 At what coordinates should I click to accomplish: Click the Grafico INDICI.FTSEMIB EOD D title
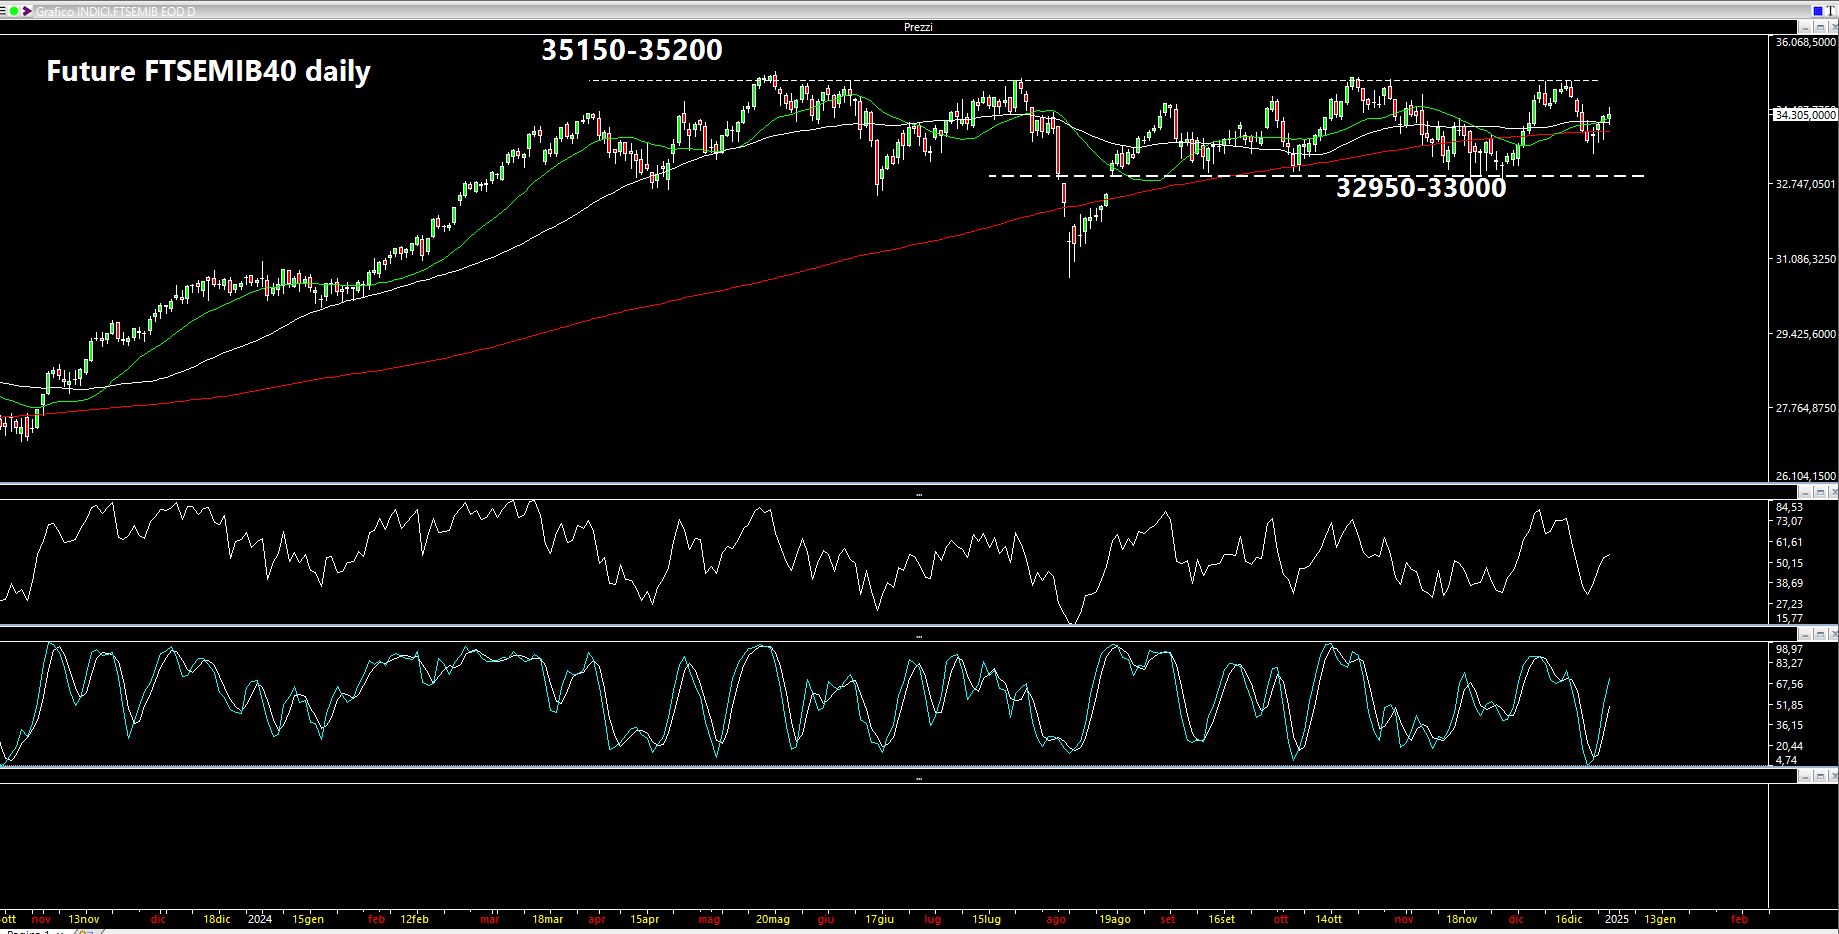pyautogui.click(x=116, y=11)
